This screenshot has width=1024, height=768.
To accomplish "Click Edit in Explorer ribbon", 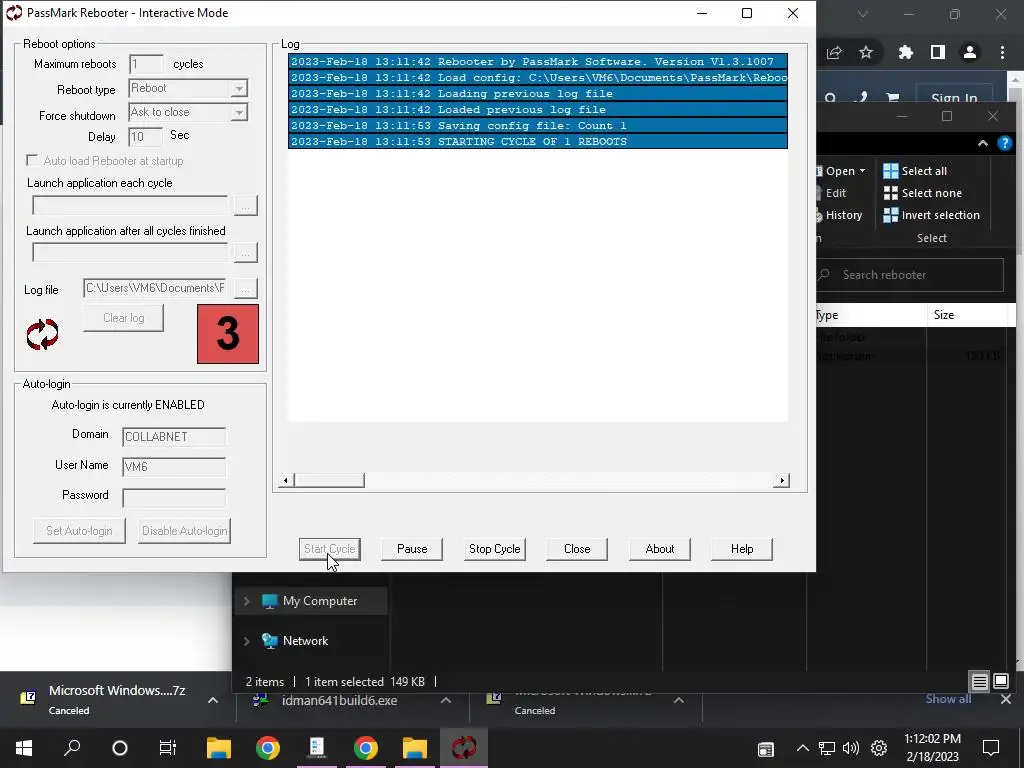I will click(835, 193).
